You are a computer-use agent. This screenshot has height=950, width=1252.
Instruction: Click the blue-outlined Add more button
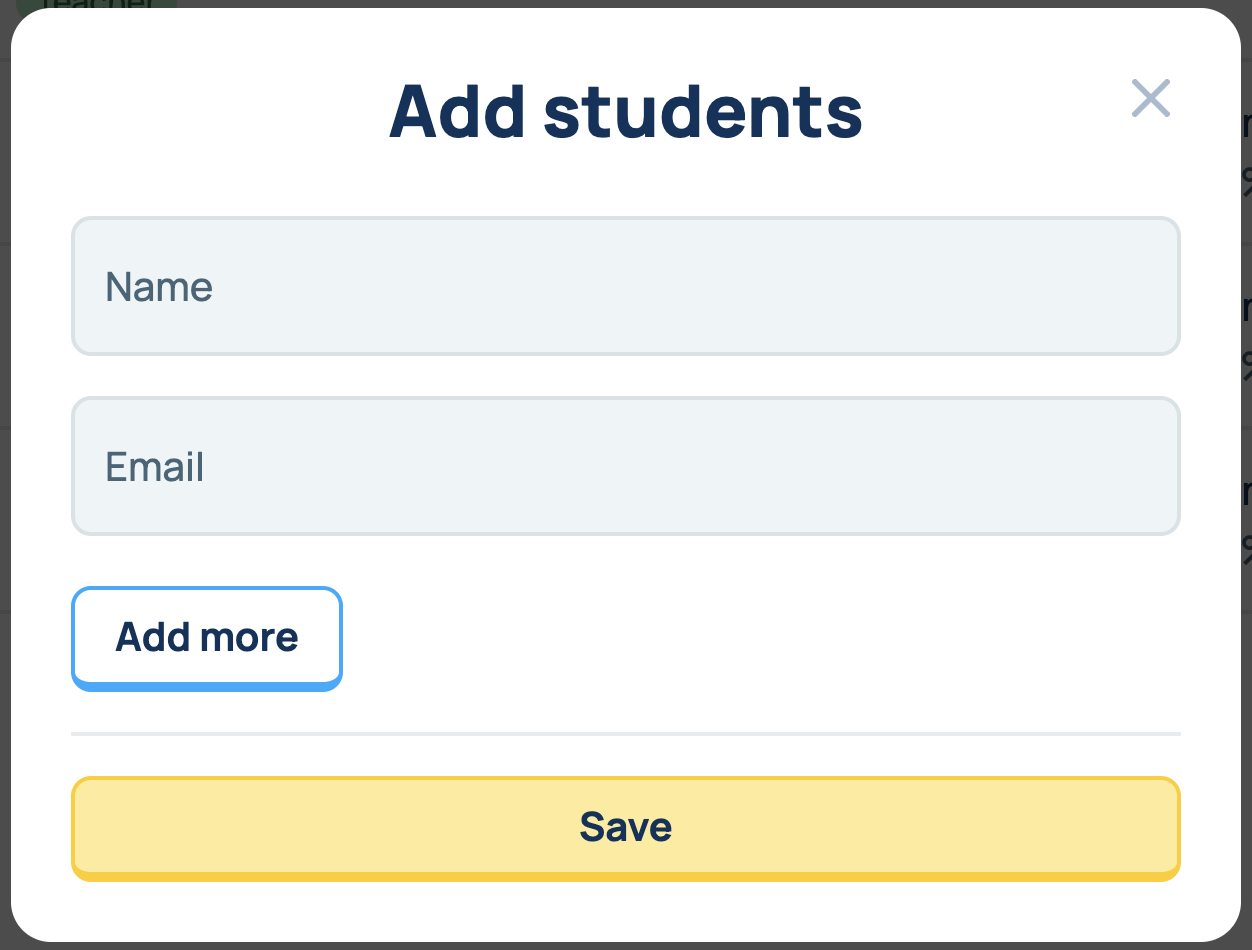pyautogui.click(x=207, y=637)
